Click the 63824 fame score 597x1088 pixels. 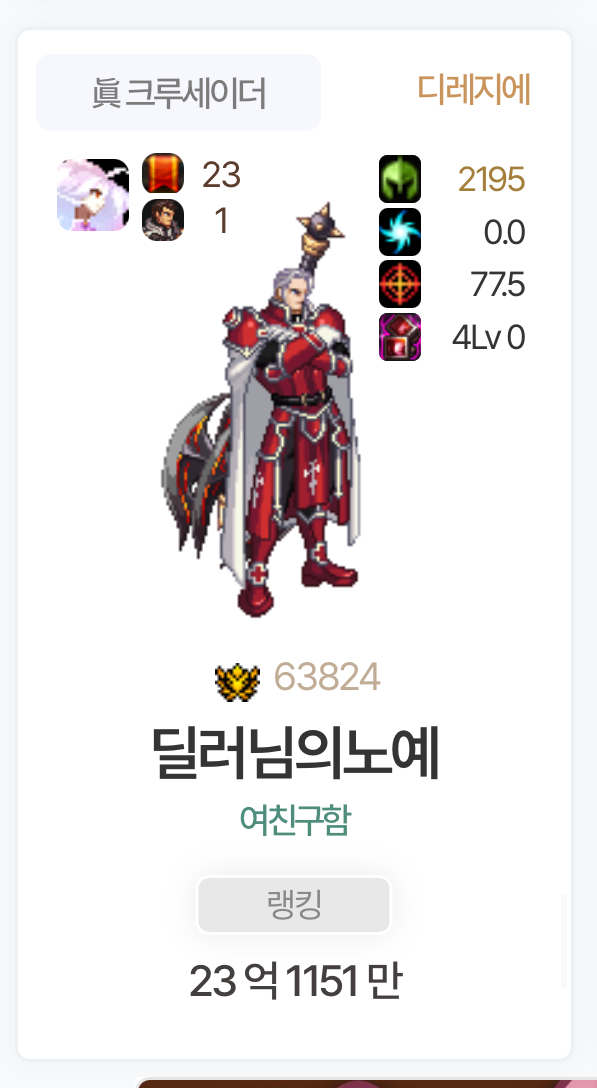pyautogui.click(x=327, y=677)
